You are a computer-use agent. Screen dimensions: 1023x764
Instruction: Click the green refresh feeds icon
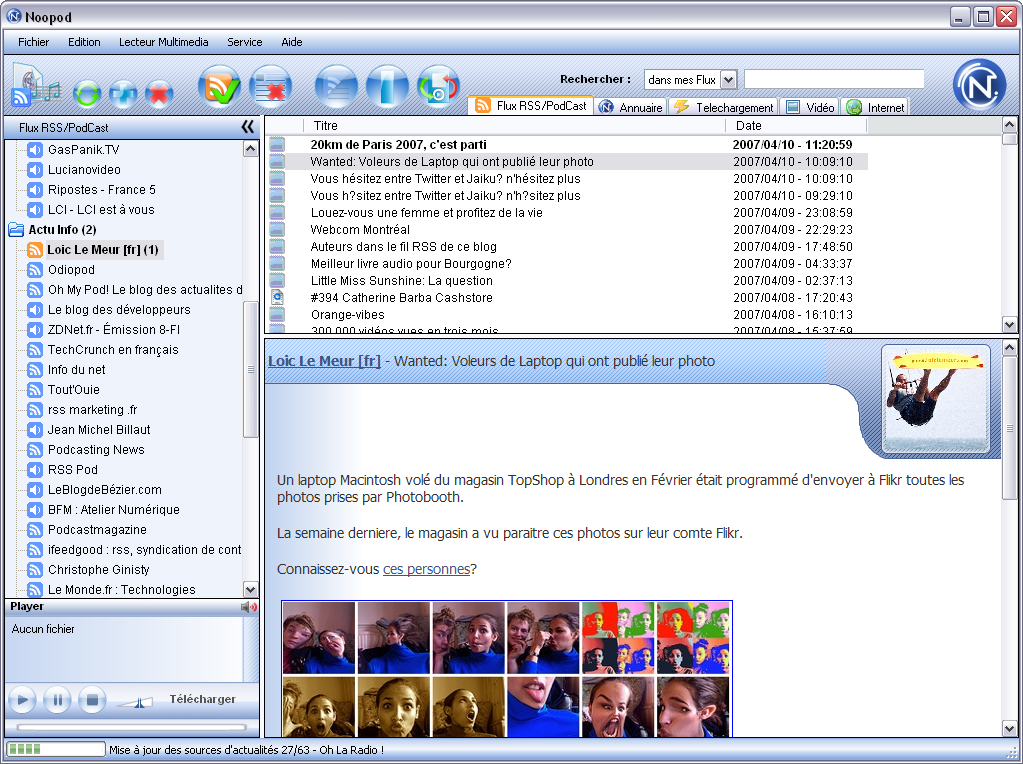(x=87, y=94)
